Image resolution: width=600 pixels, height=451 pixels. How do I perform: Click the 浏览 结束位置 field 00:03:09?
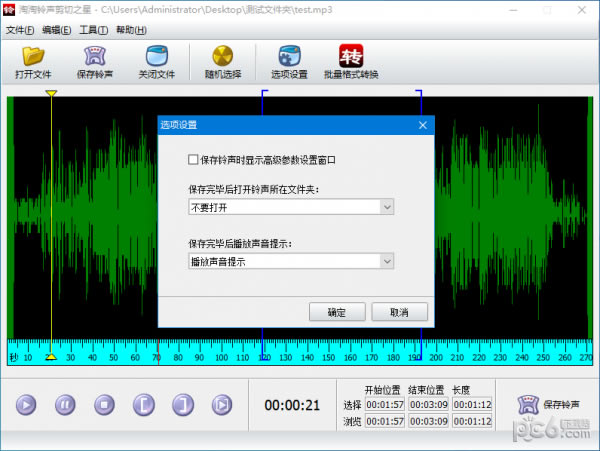[x=429, y=421]
